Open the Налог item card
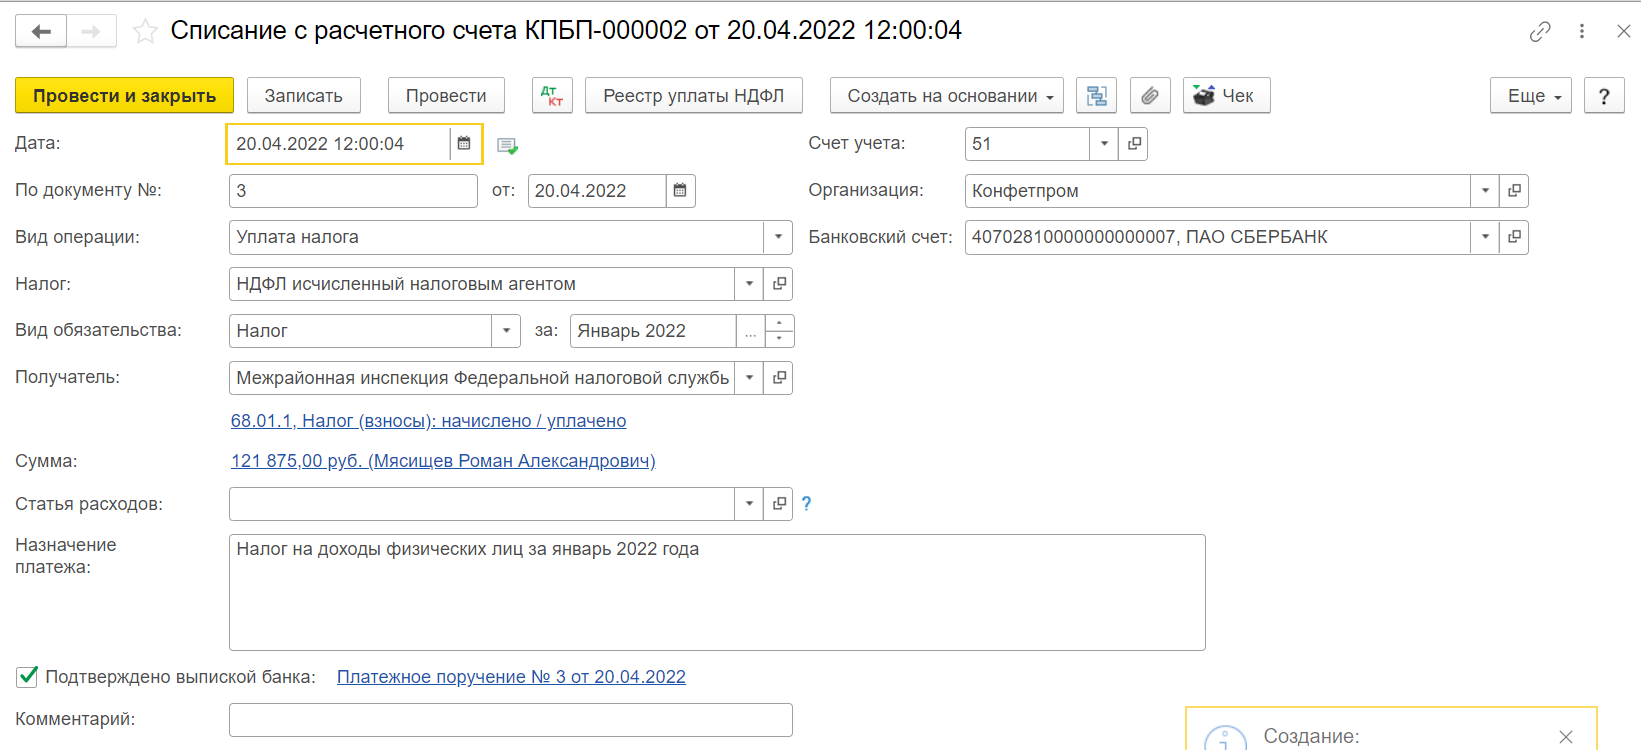The width and height of the screenshot is (1641, 750). [779, 284]
